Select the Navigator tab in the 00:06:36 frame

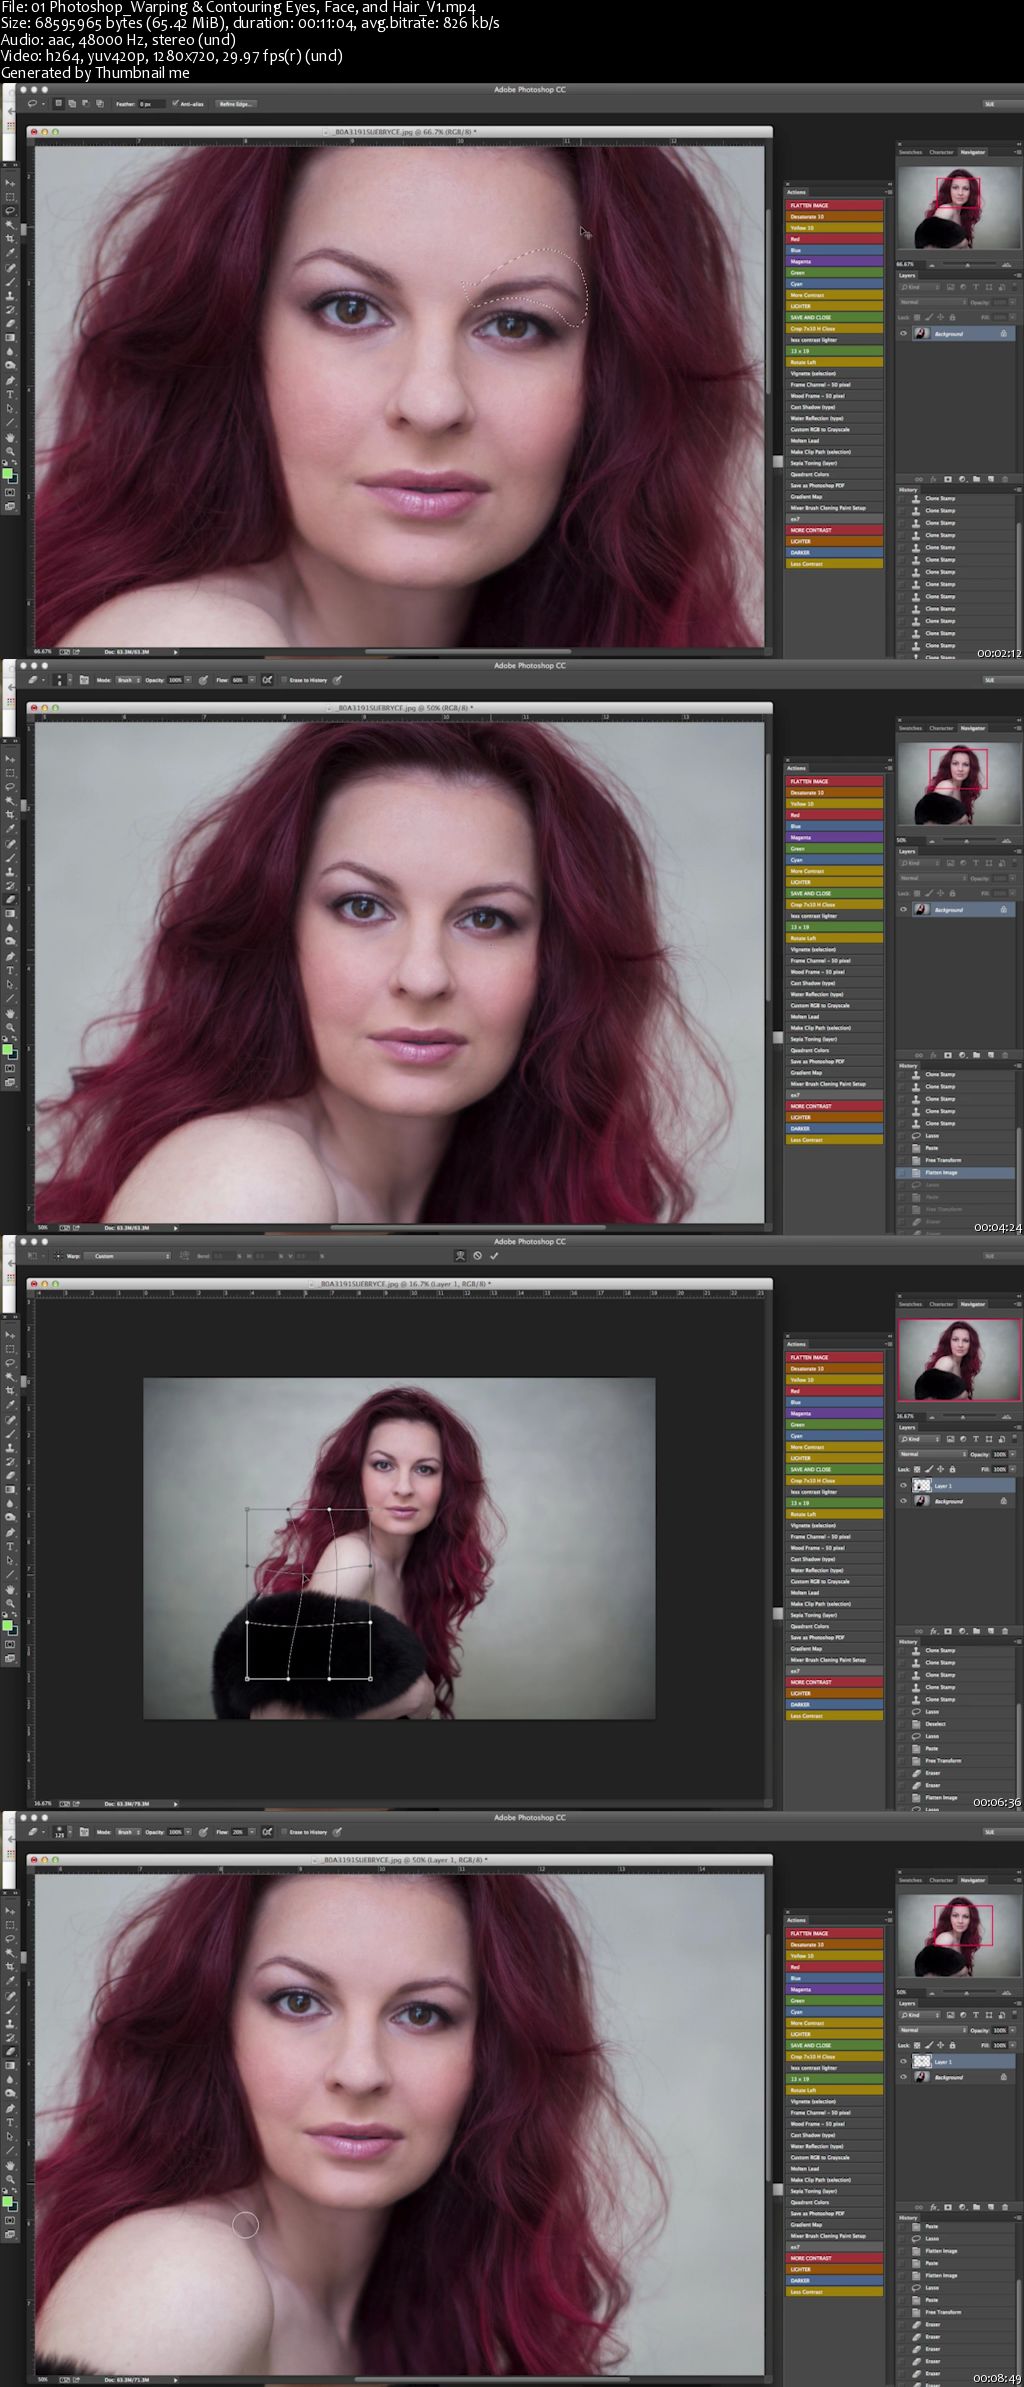point(972,1304)
